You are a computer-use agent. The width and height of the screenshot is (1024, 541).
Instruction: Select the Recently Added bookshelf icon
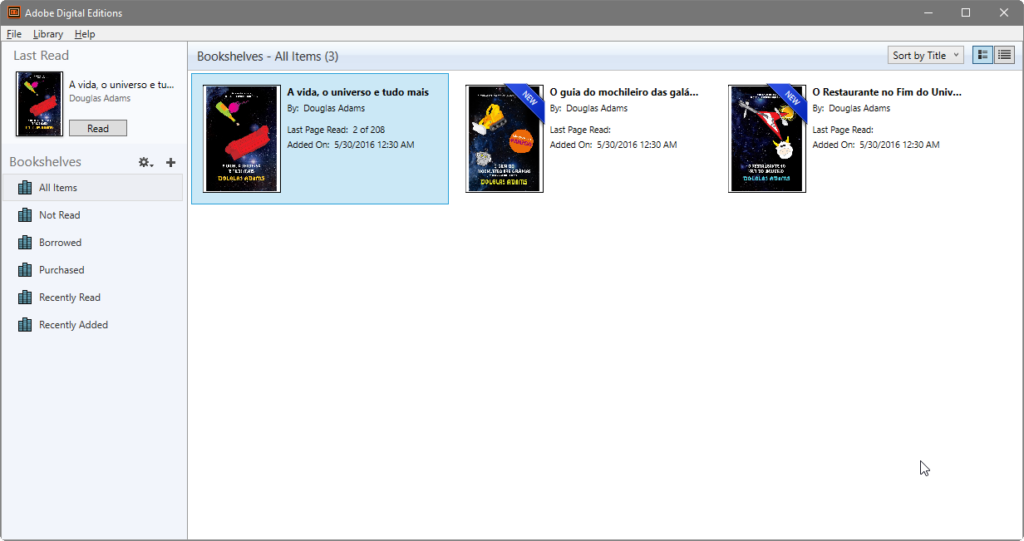click(25, 325)
